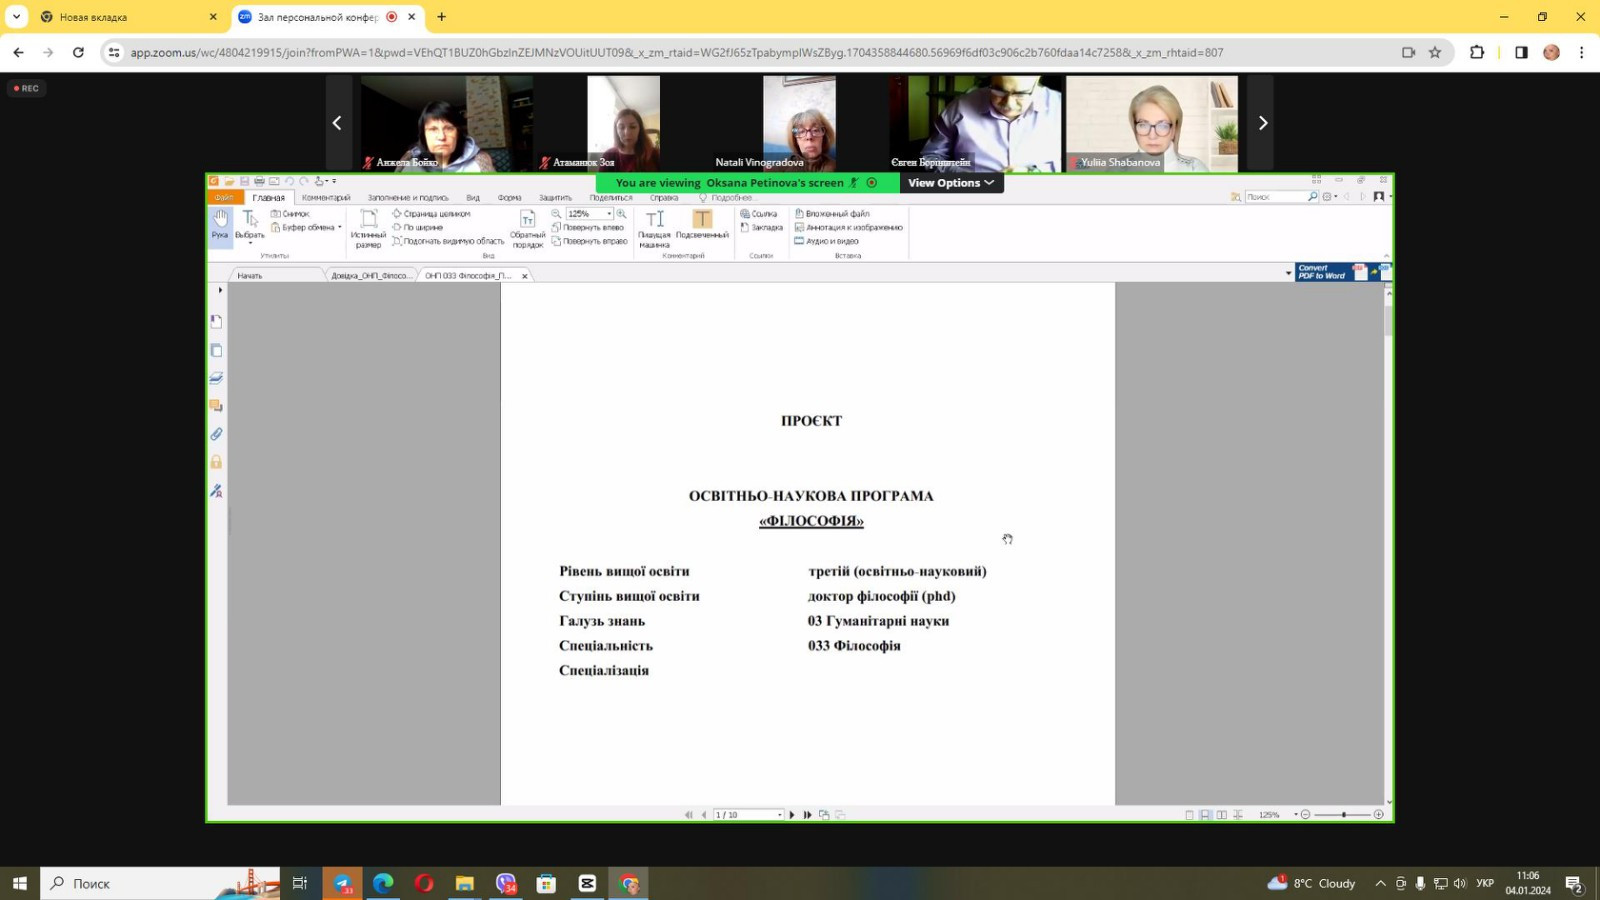Open the Справка ribbon tab
Image resolution: width=1600 pixels, height=900 pixels.
[x=664, y=198]
